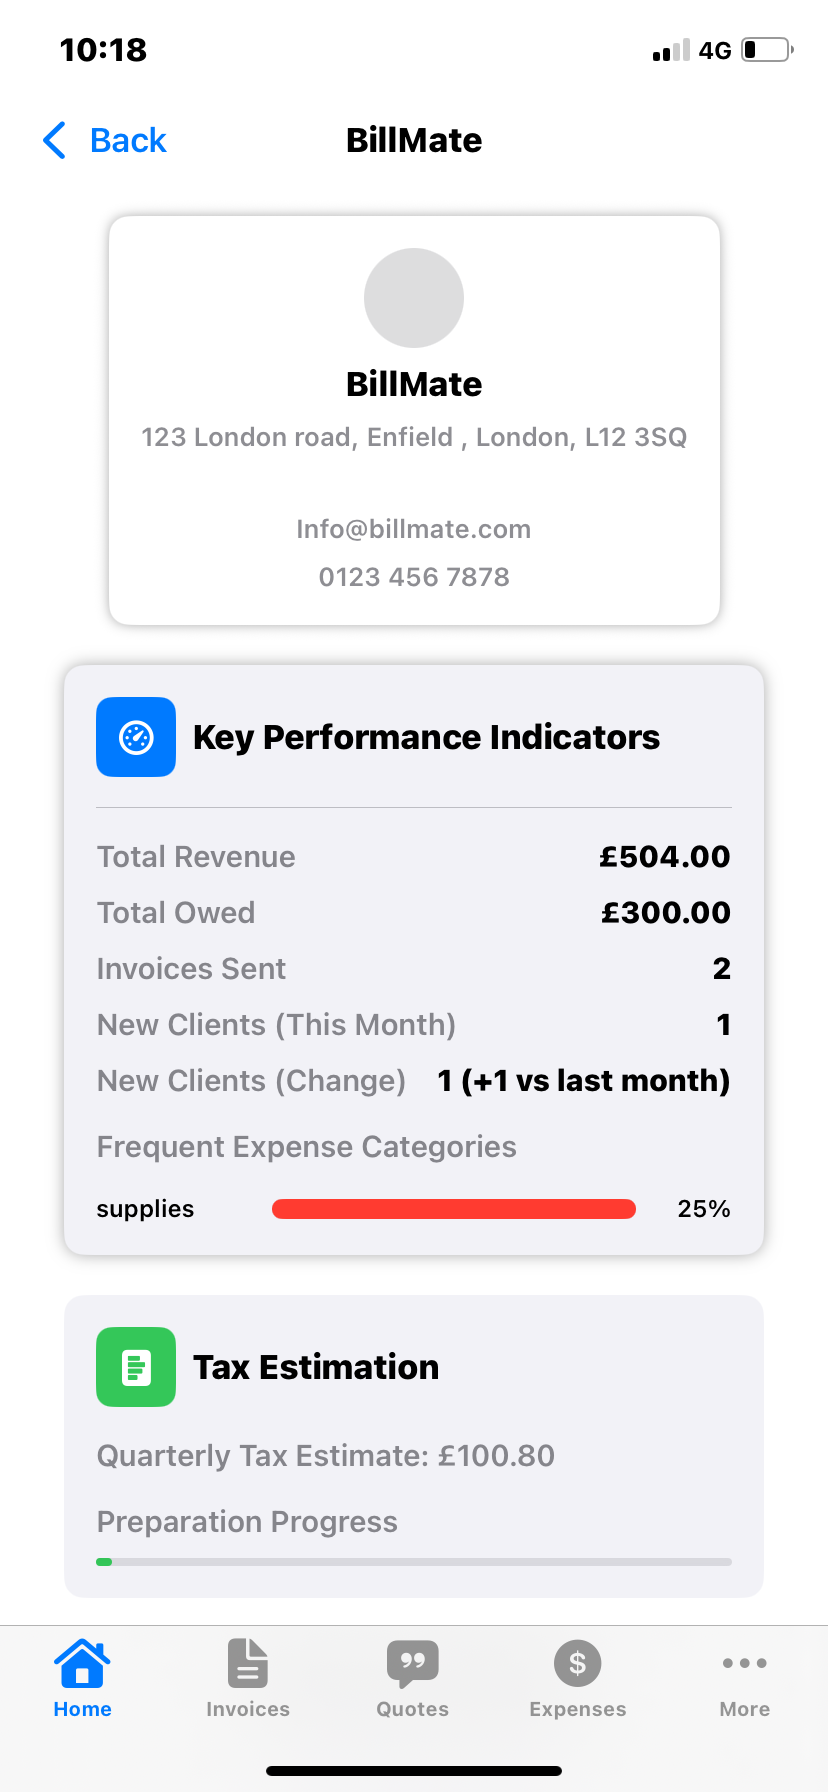Screen dimensions: 828x1792
Task: Tap the battery status icon
Action: tap(767, 50)
